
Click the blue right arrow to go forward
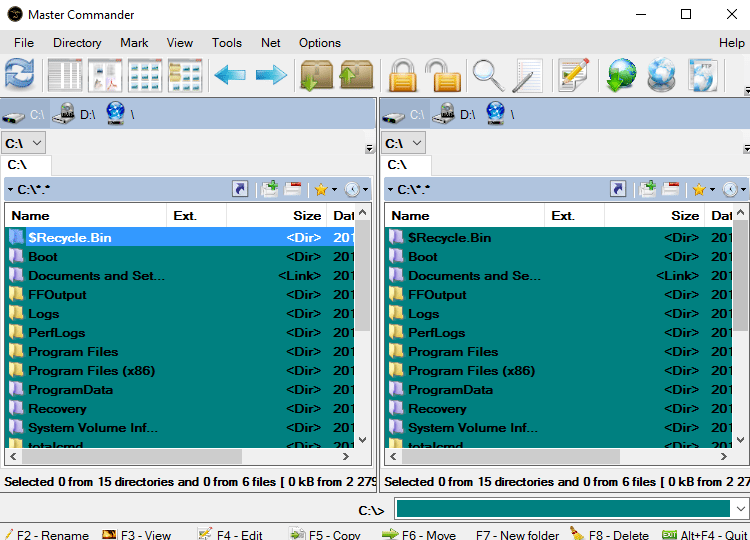click(x=271, y=76)
